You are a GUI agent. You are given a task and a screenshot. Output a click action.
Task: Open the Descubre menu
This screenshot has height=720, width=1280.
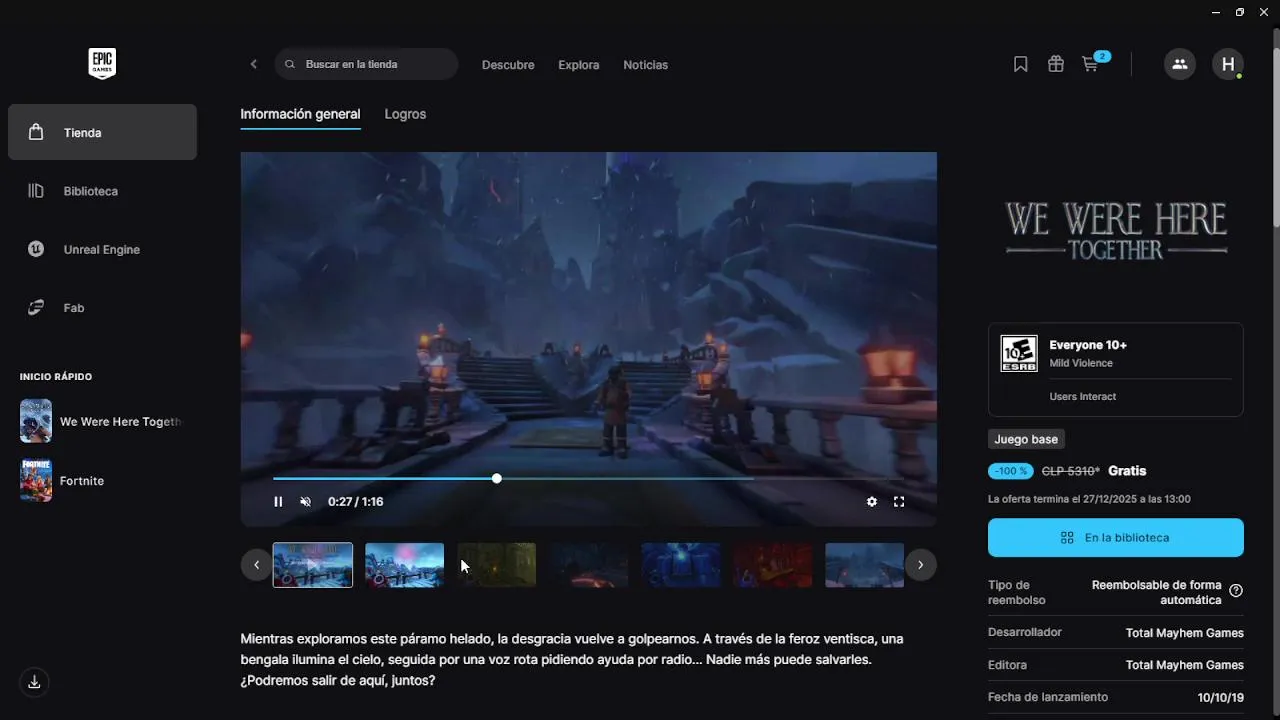508,64
